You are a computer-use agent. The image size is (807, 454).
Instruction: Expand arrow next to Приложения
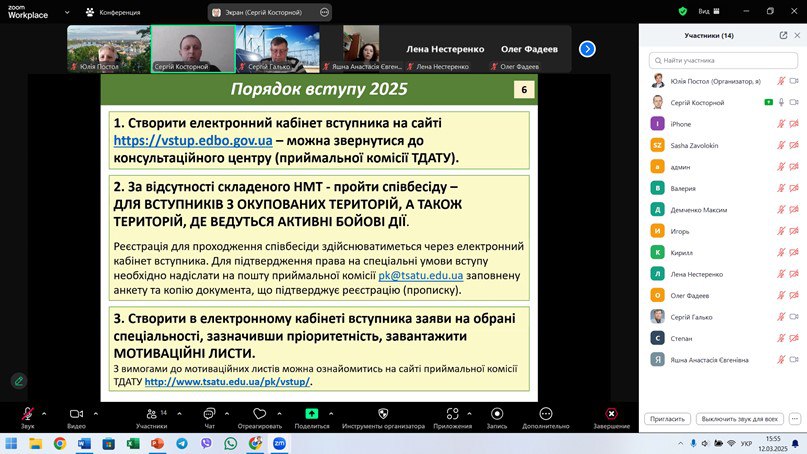tap(469, 413)
